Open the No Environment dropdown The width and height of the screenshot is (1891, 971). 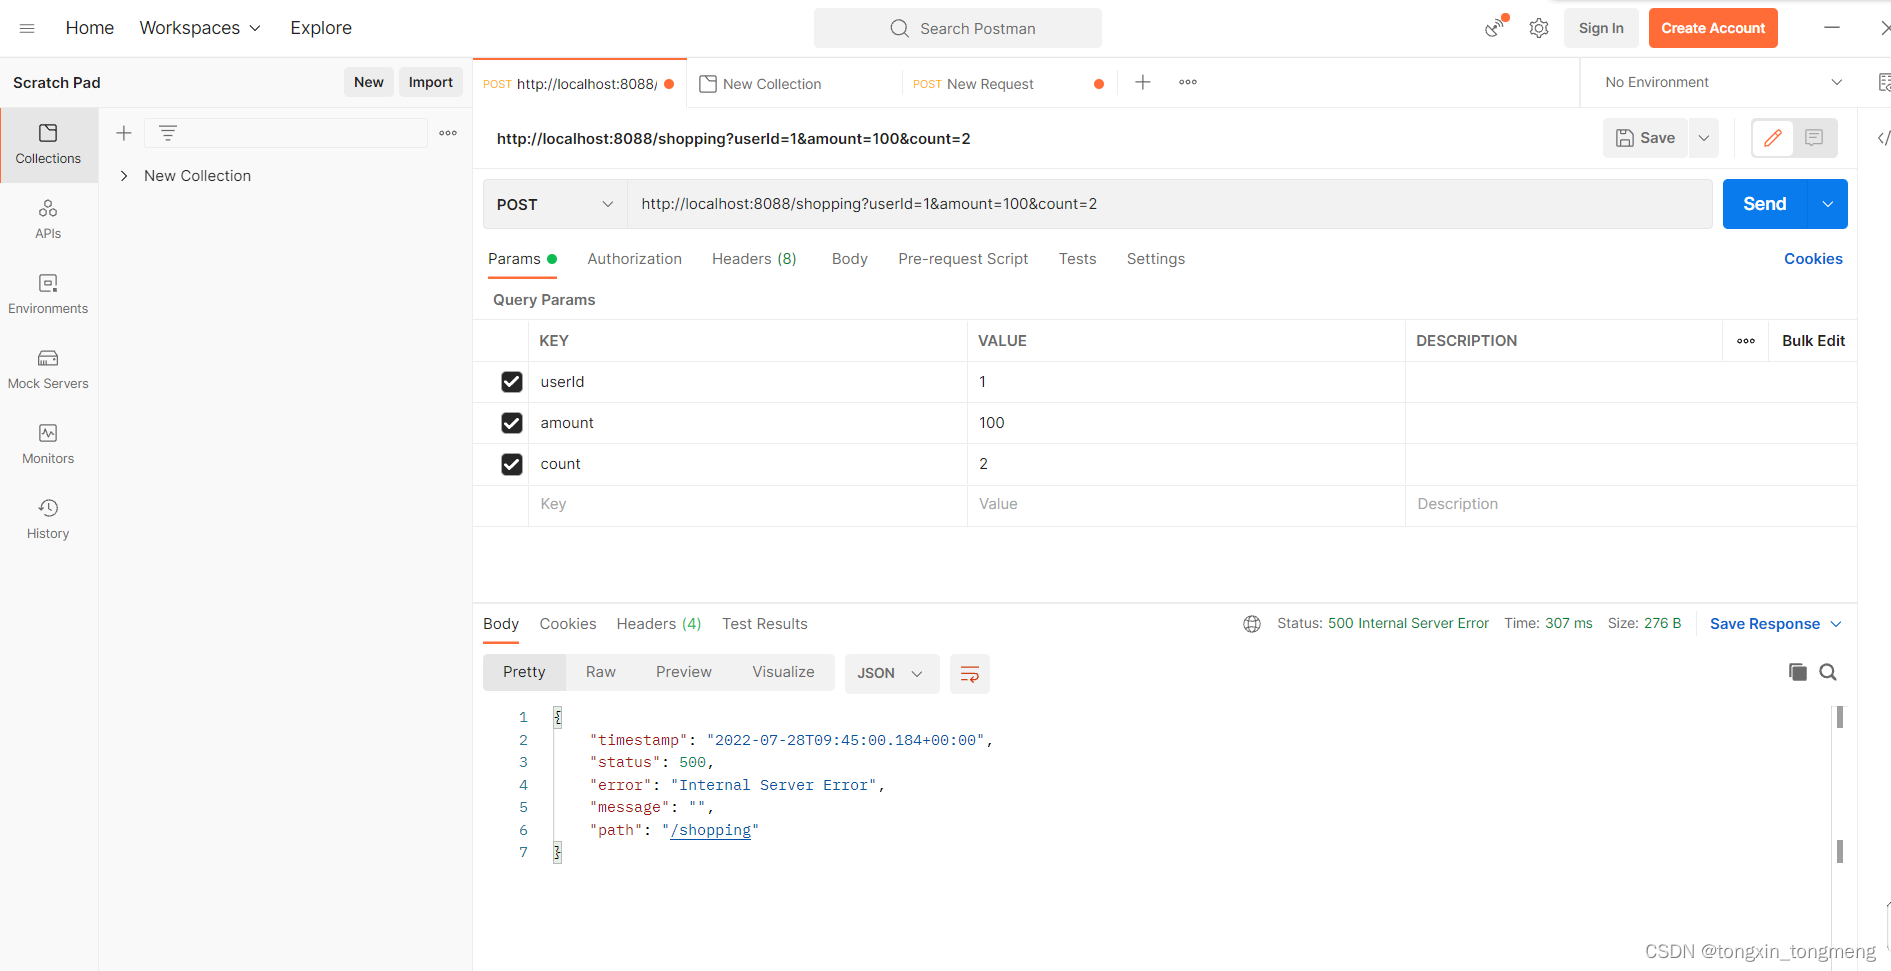(1724, 83)
